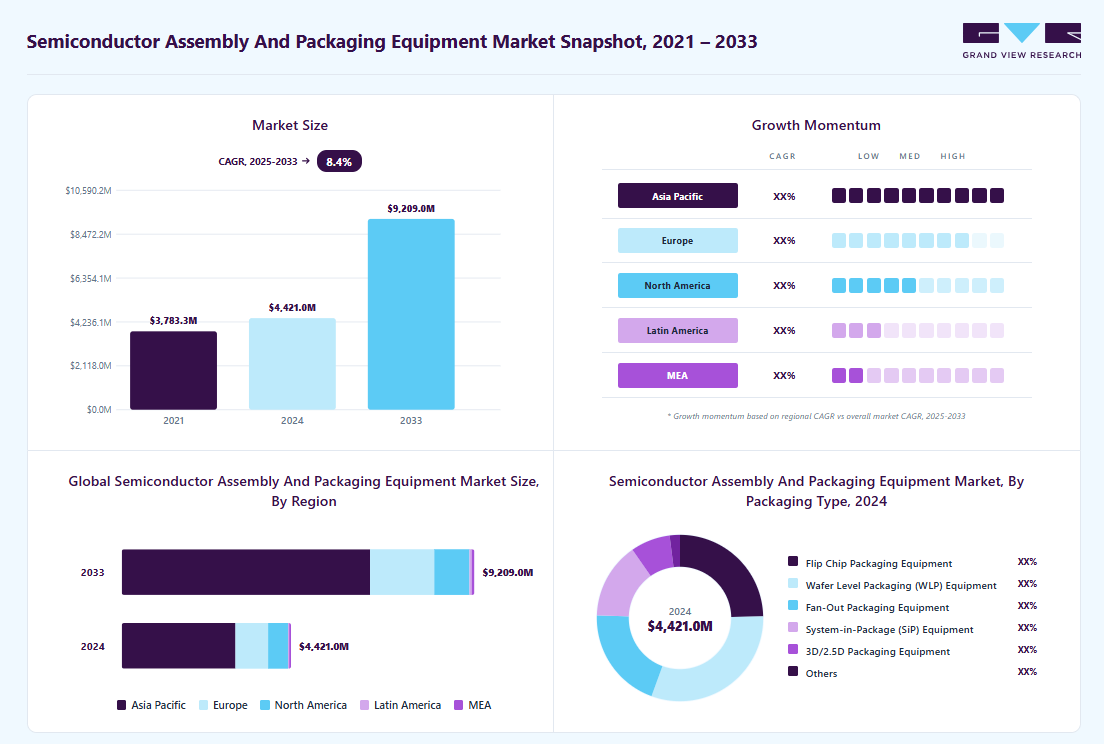Click the 2033 Asia Pacific stacked bar segment
The width and height of the screenshot is (1104, 744).
click(246, 572)
